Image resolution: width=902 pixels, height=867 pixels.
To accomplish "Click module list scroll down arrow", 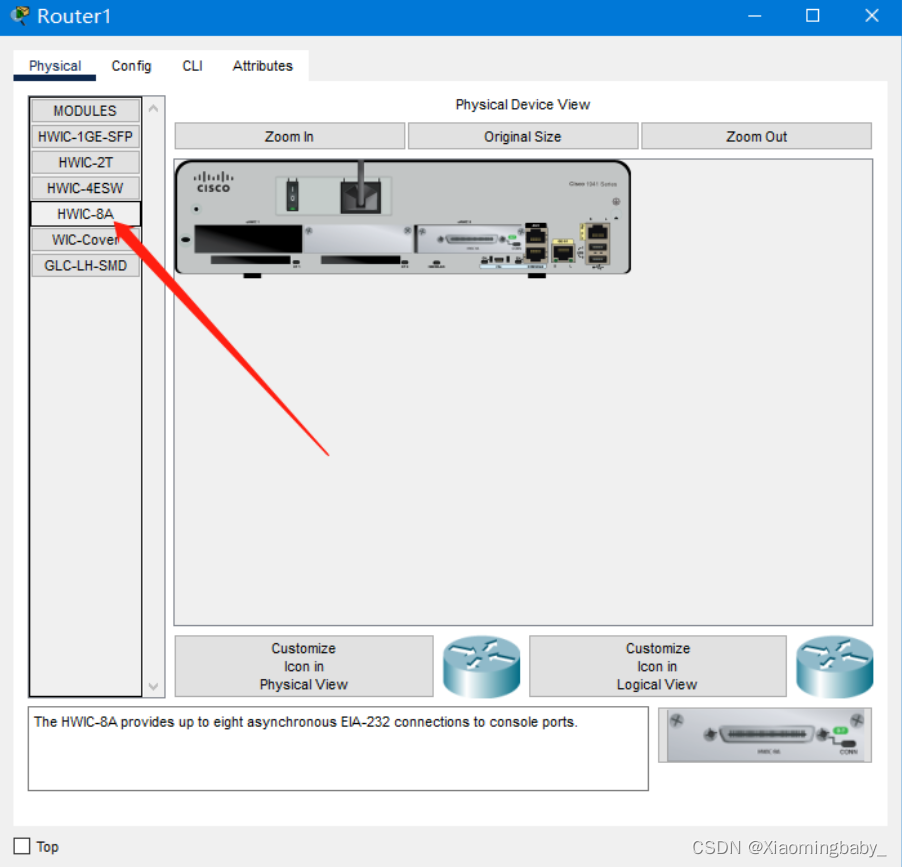I will pyautogui.click(x=153, y=686).
